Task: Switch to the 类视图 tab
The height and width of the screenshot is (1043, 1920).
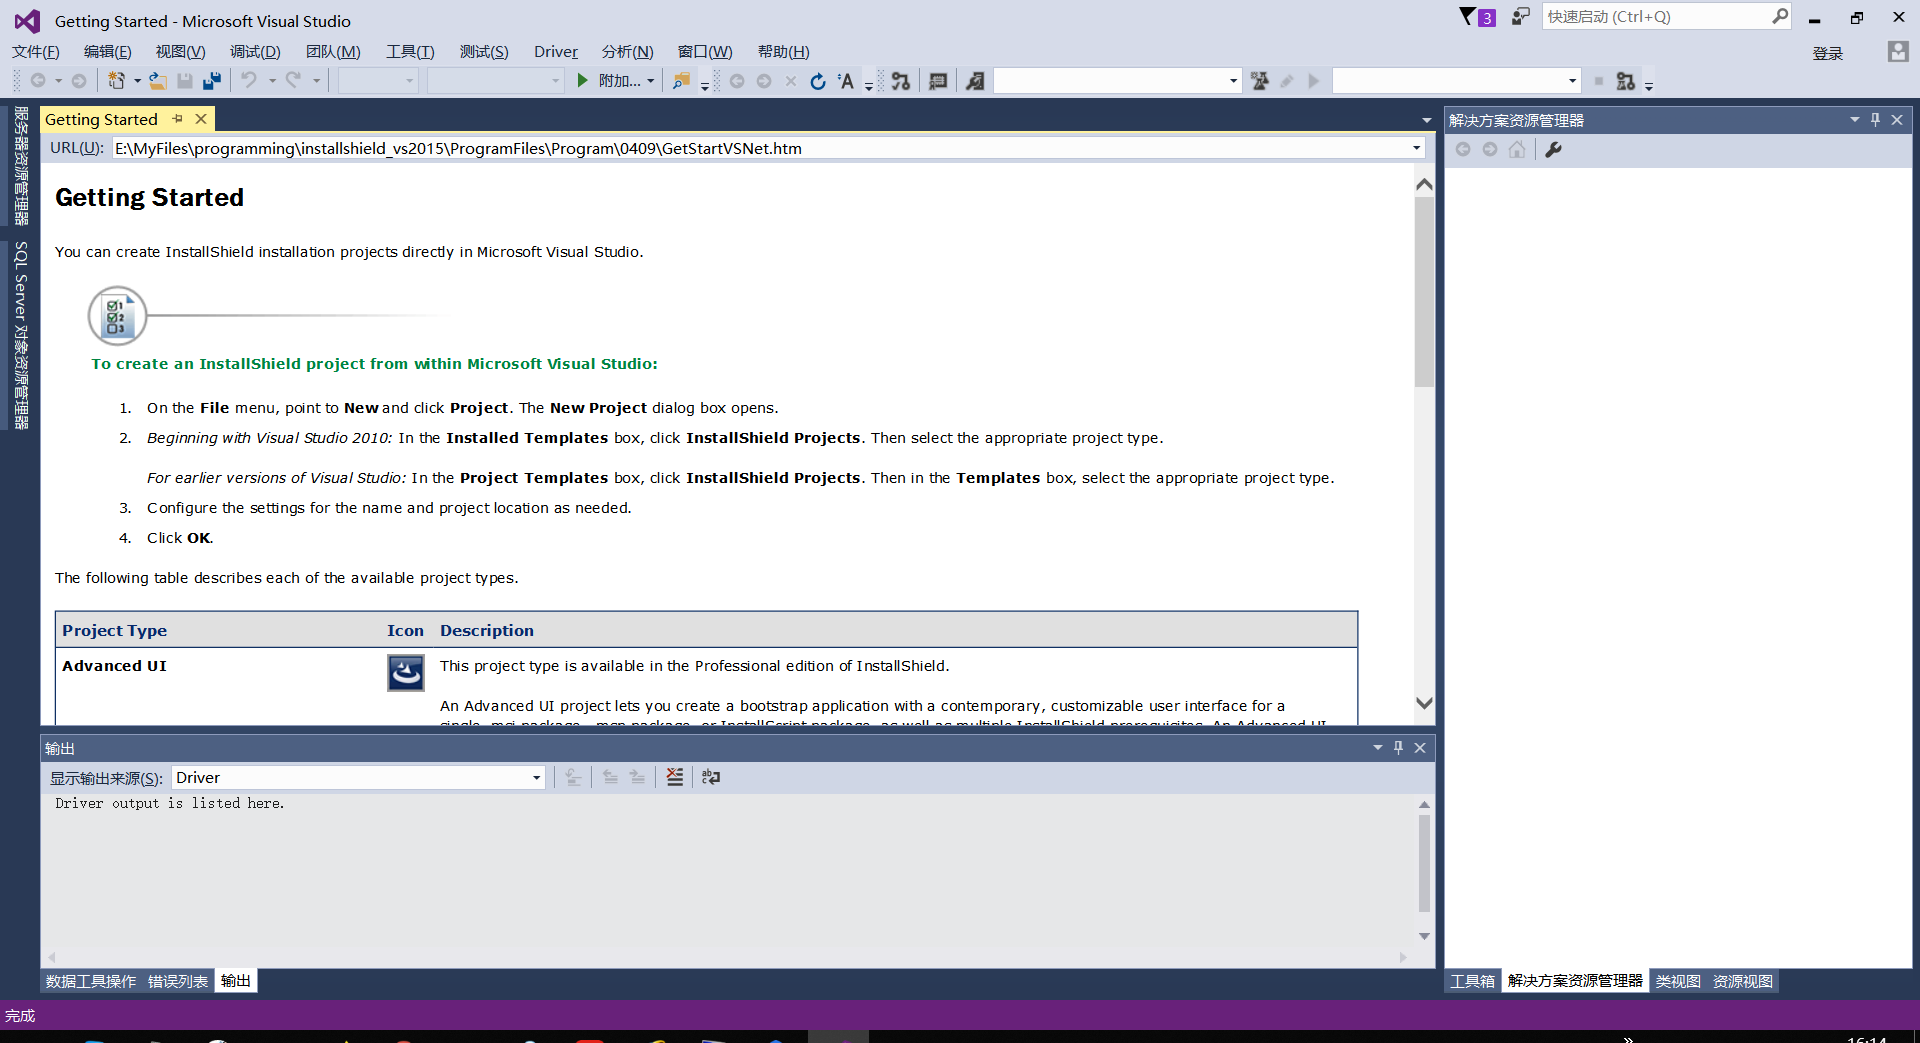Action: 1678,981
